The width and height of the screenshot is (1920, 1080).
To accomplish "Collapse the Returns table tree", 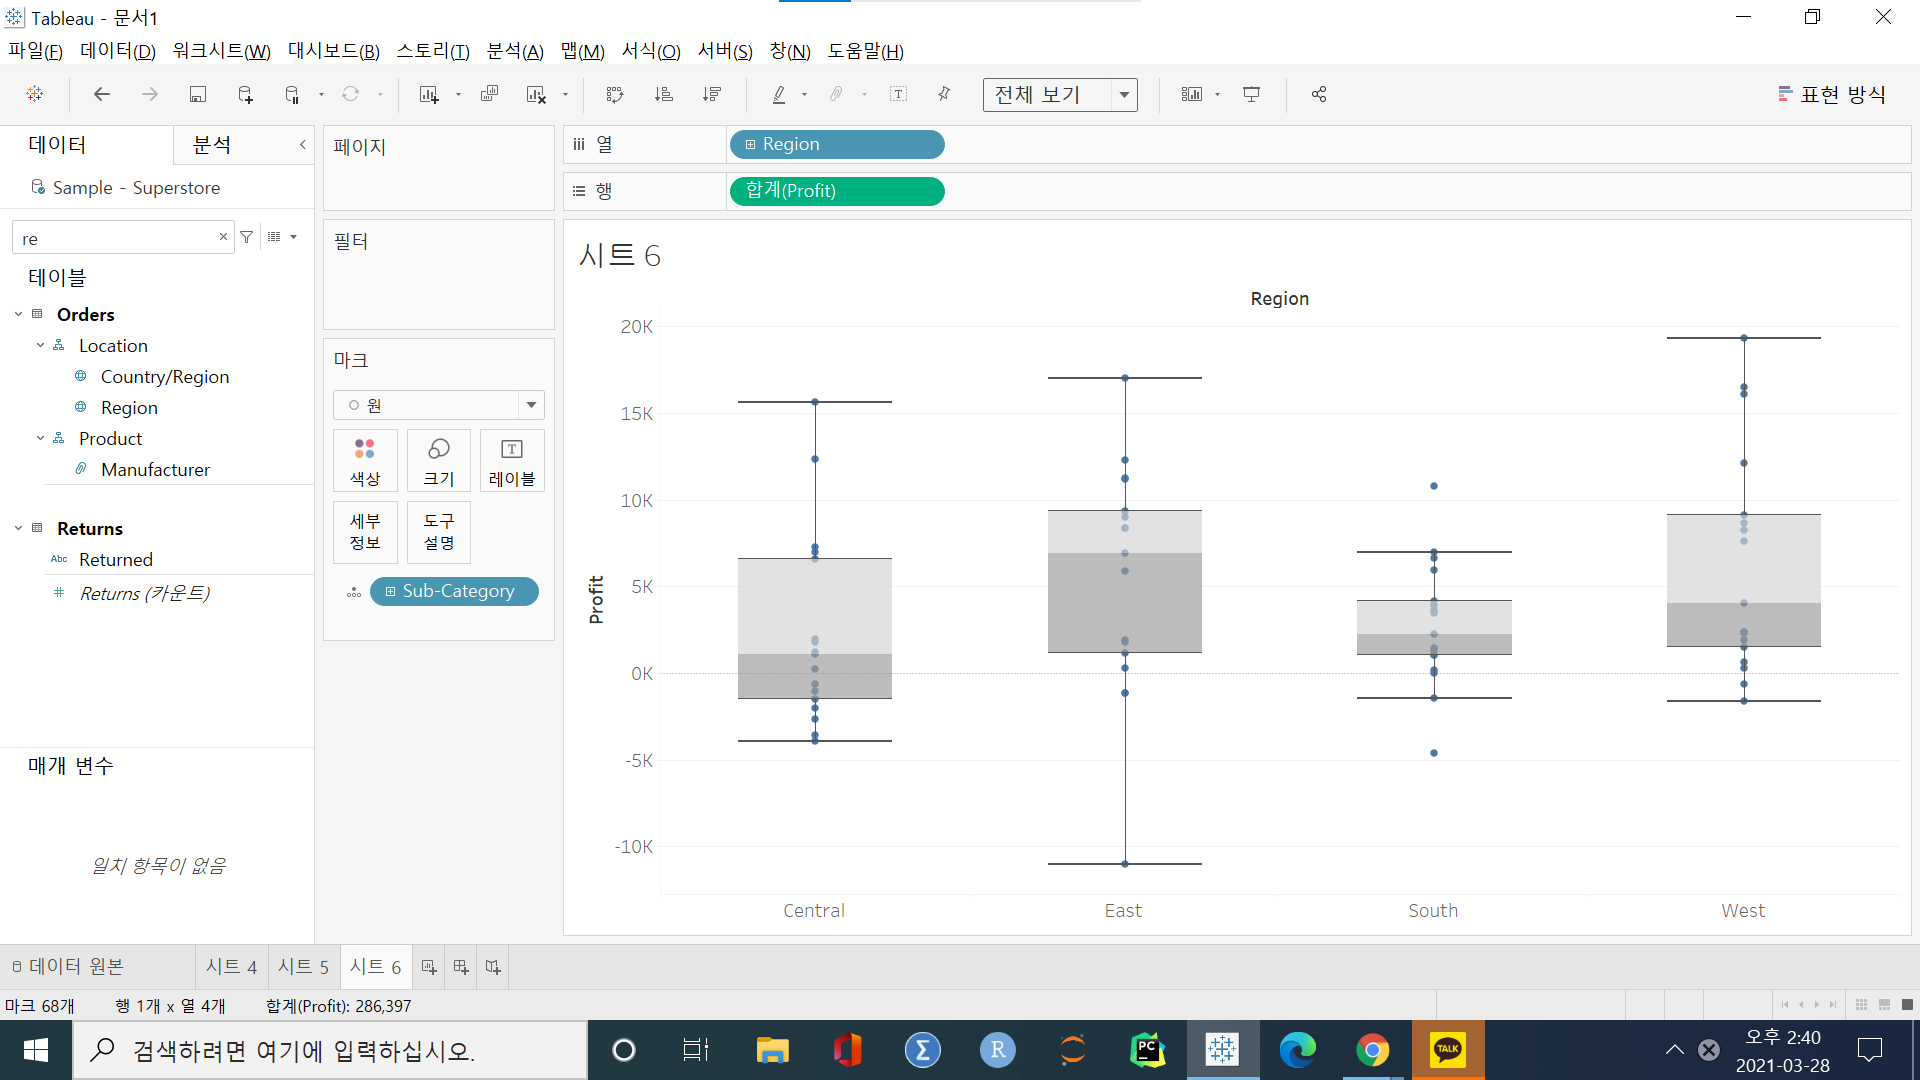I will pyautogui.click(x=18, y=528).
